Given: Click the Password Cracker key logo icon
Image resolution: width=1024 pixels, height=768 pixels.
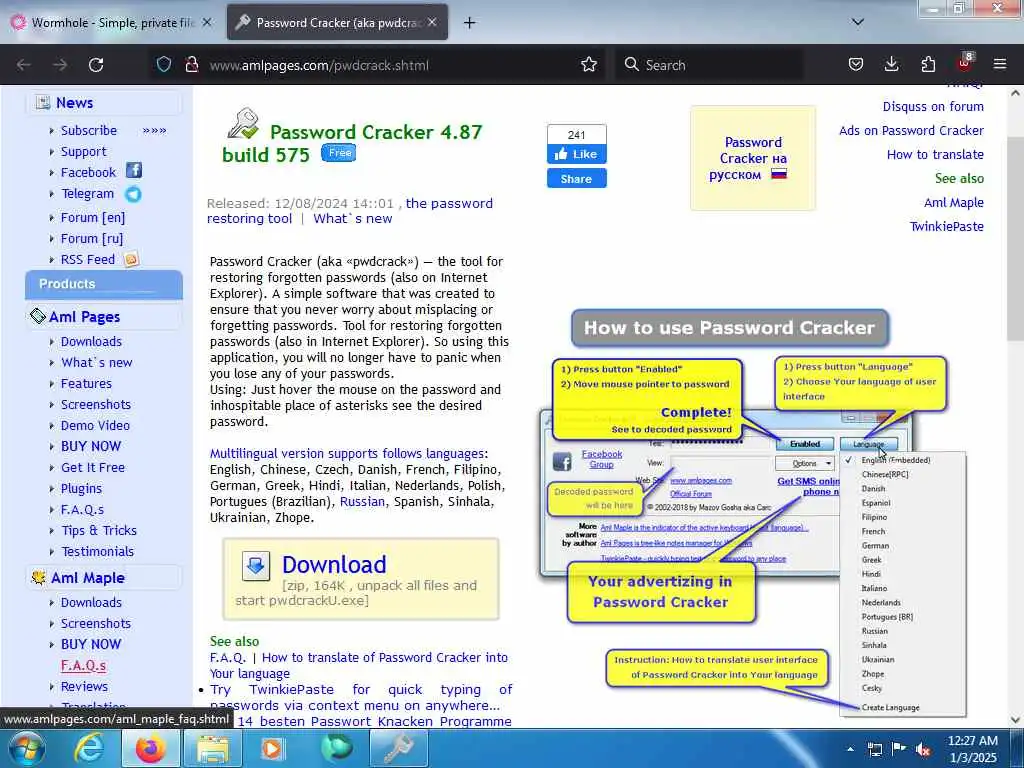Looking at the screenshot, I should pos(243,123).
